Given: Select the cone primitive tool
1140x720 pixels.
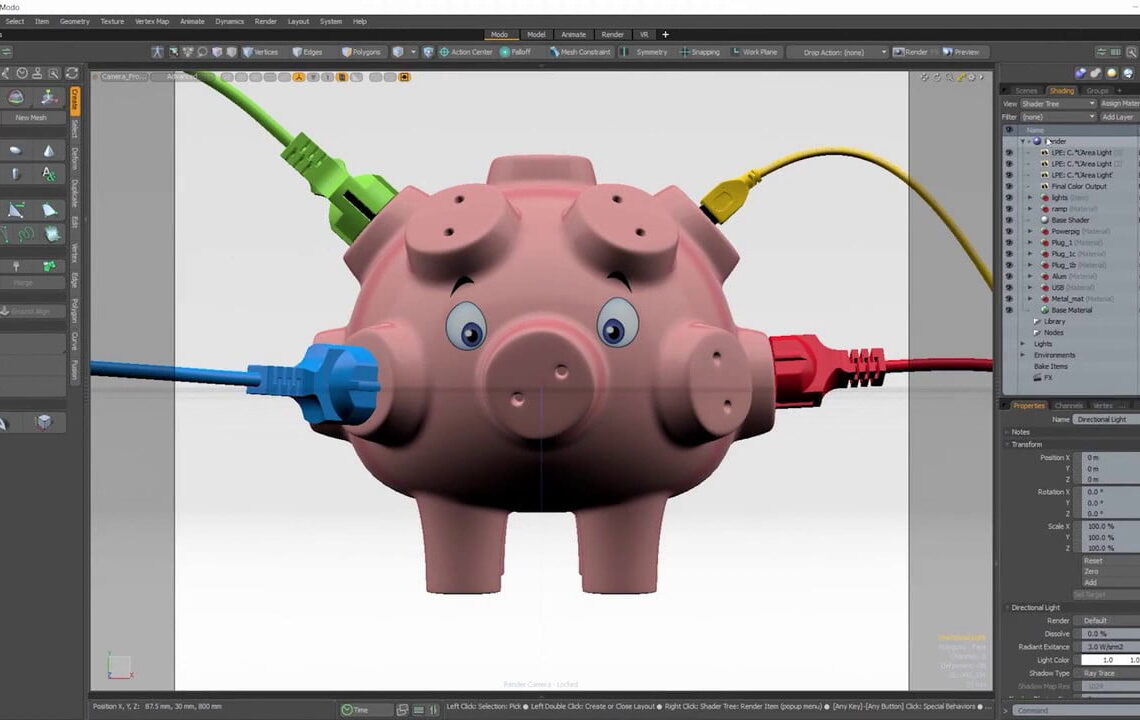Looking at the screenshot, I should pos(48,149).
